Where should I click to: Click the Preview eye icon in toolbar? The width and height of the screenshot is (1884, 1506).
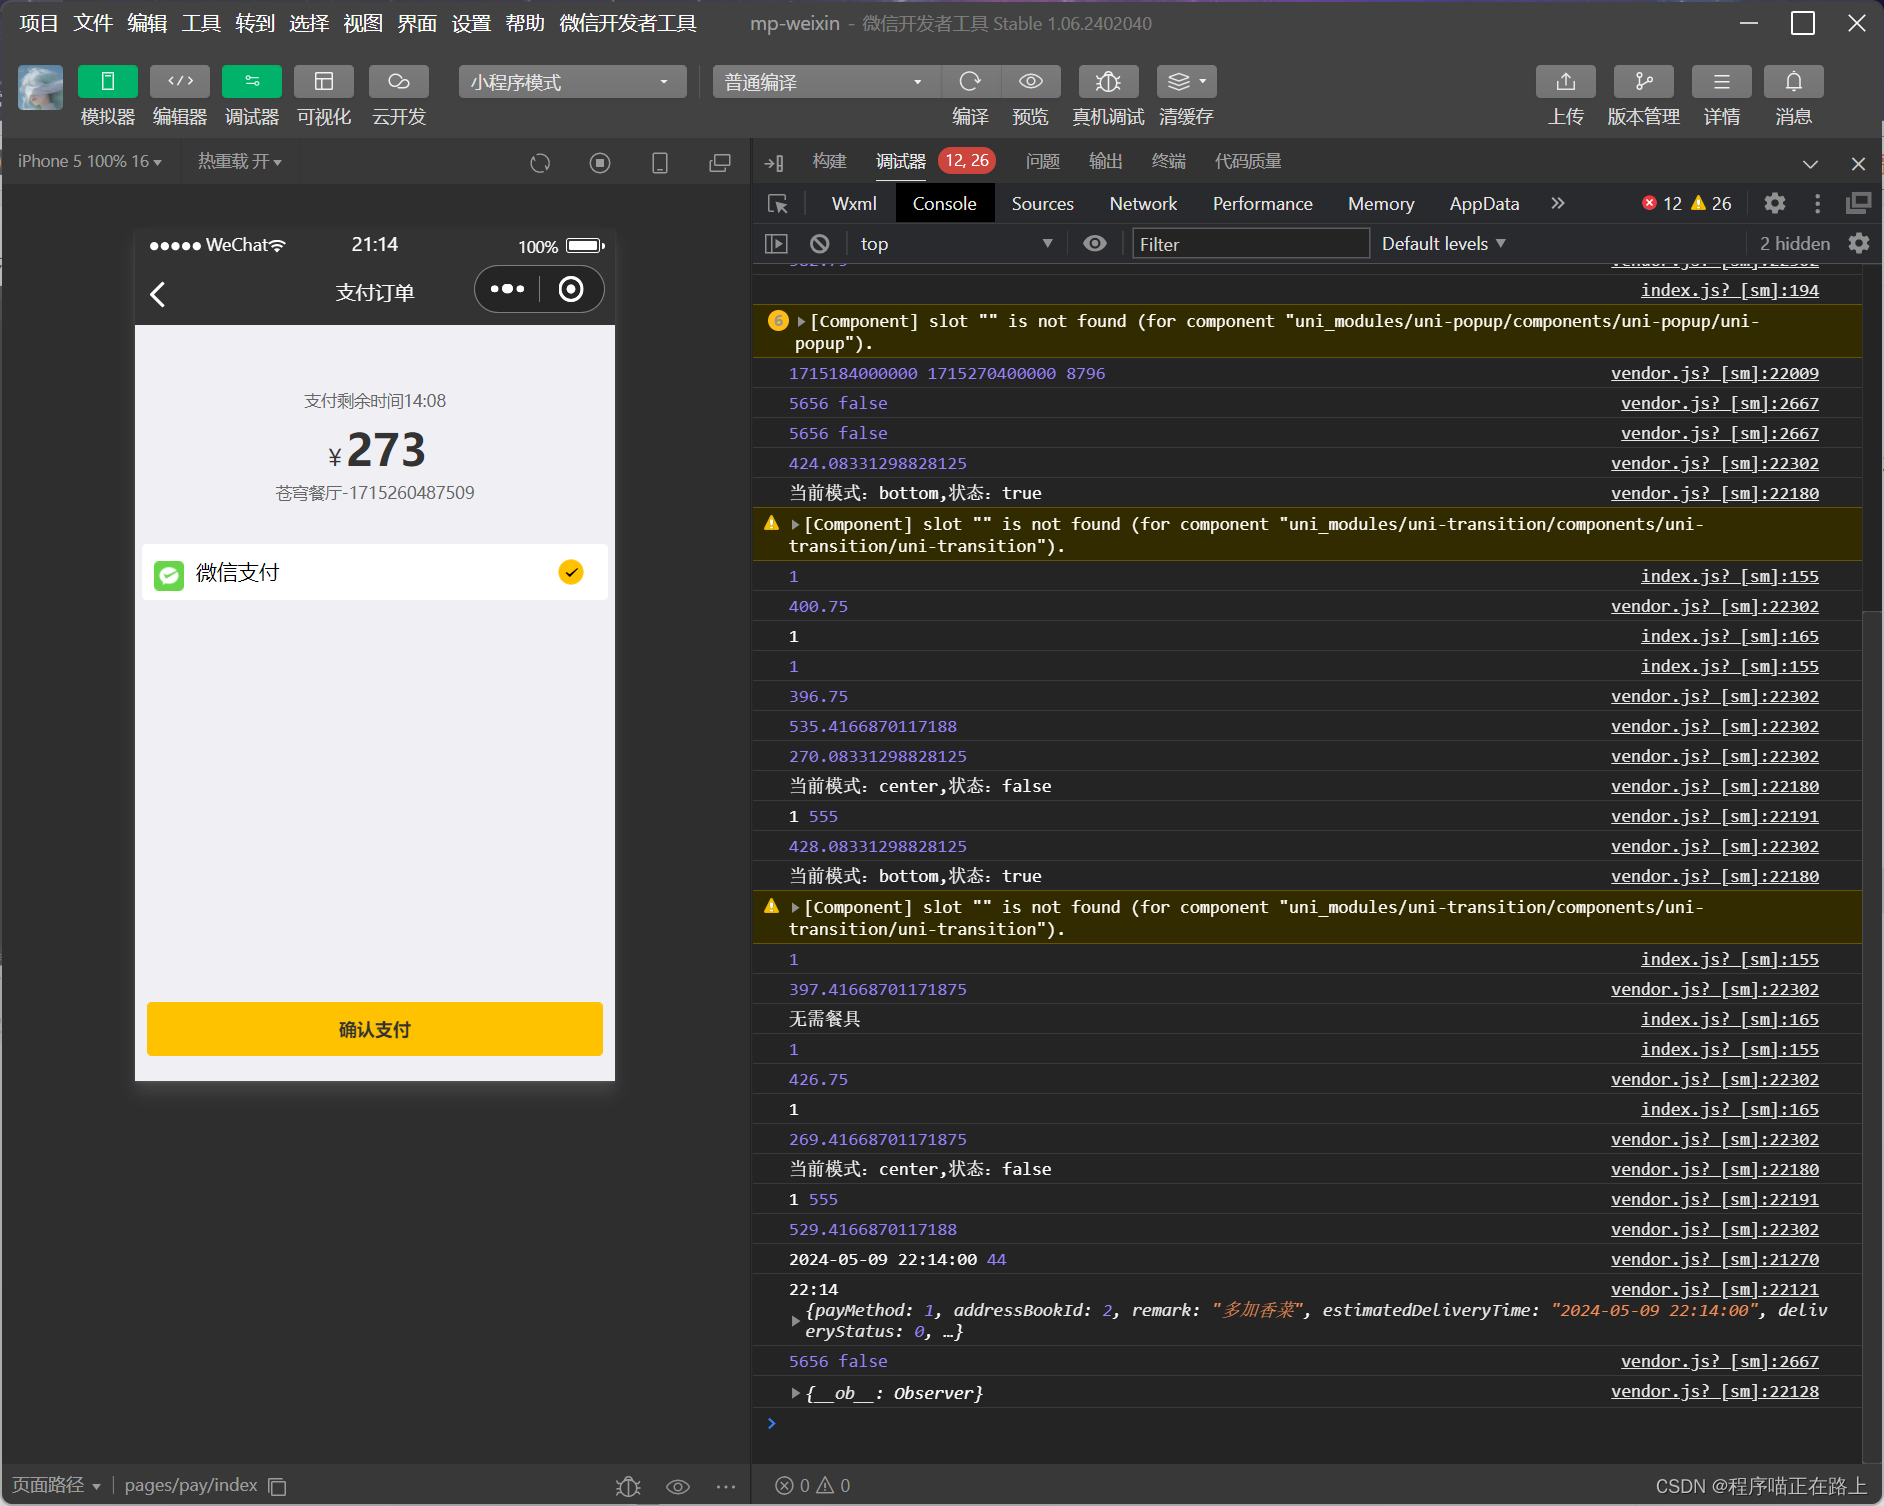pos(1031,81)
